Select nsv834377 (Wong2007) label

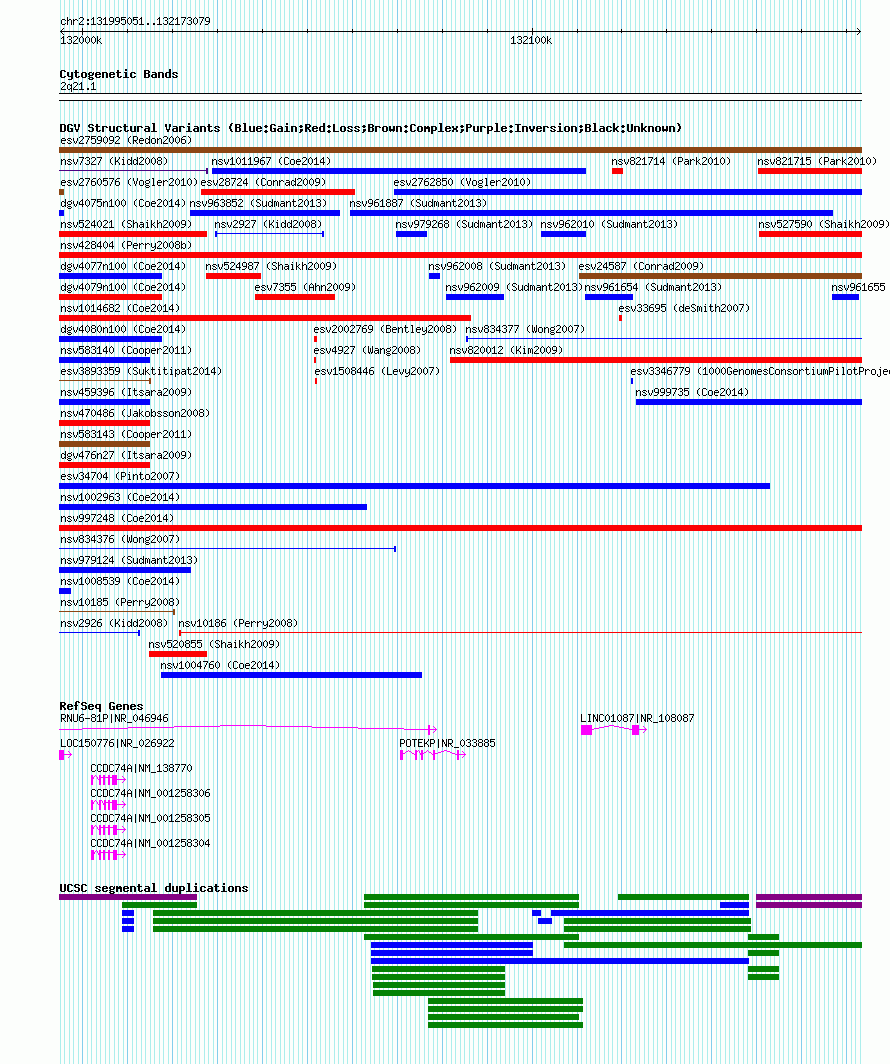click(525, 330)
